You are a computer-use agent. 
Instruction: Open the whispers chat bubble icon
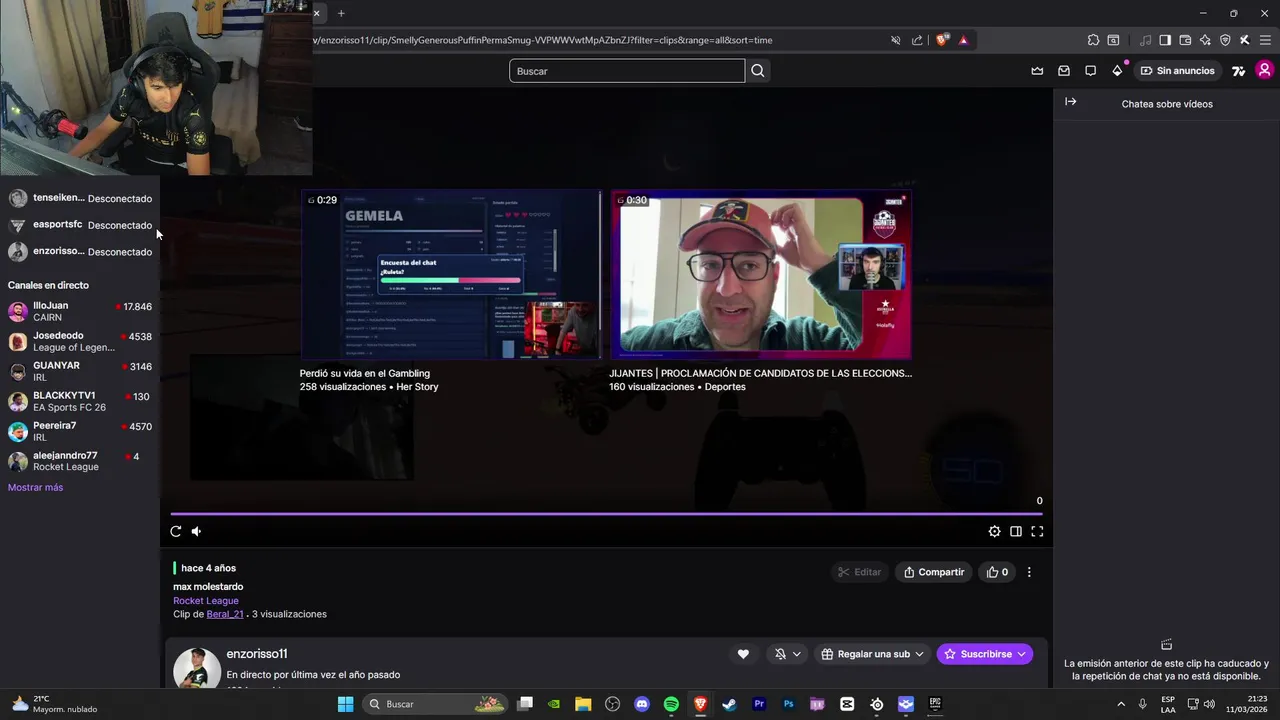(1091, 71)
